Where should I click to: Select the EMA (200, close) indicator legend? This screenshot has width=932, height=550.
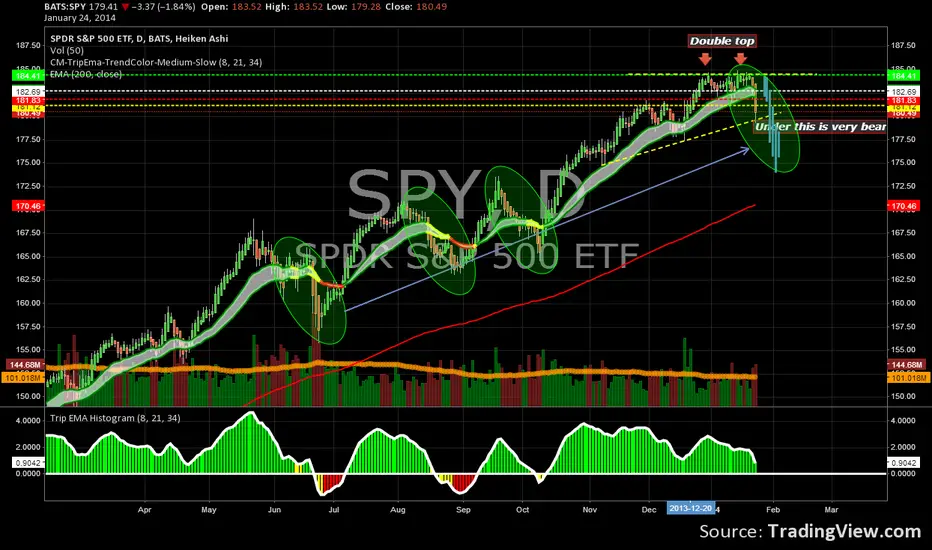(86, 74)
